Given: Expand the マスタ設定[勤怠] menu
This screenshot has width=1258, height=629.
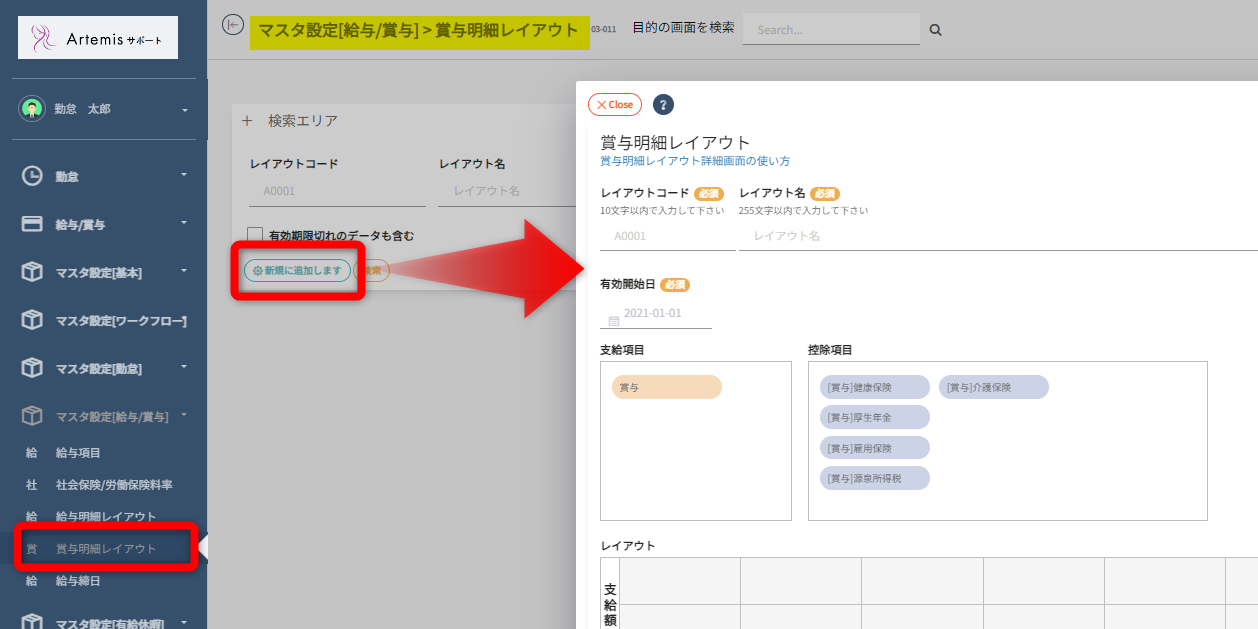Looking at the screenshot, I should pos(184,368).
